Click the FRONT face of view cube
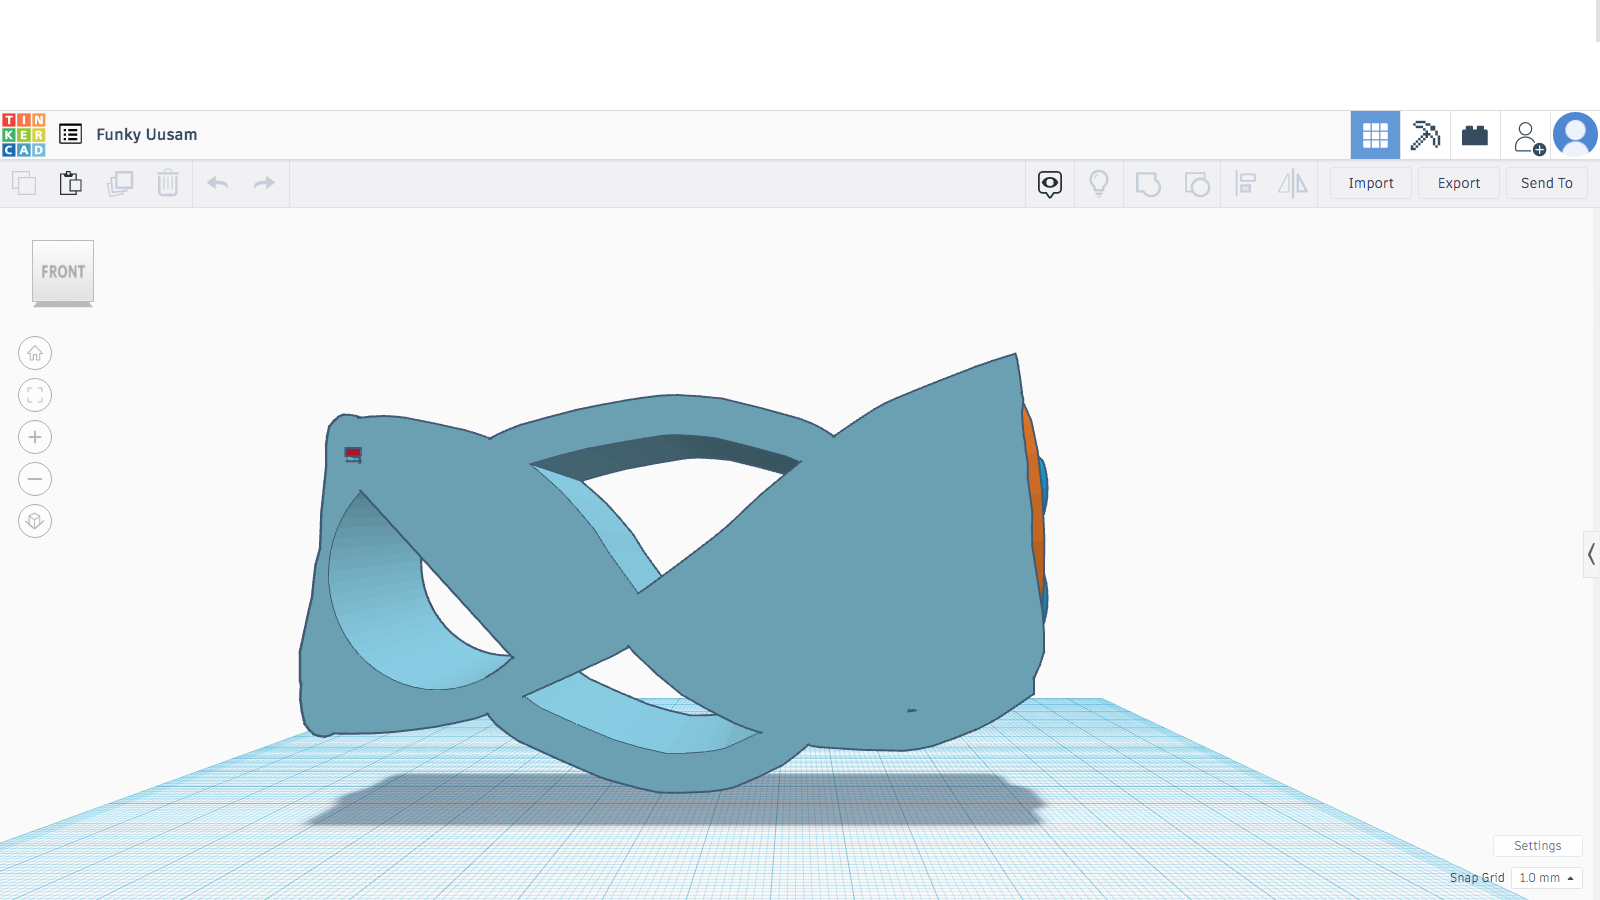Viewport: 1600px width, 900px height. pos(63,271)
